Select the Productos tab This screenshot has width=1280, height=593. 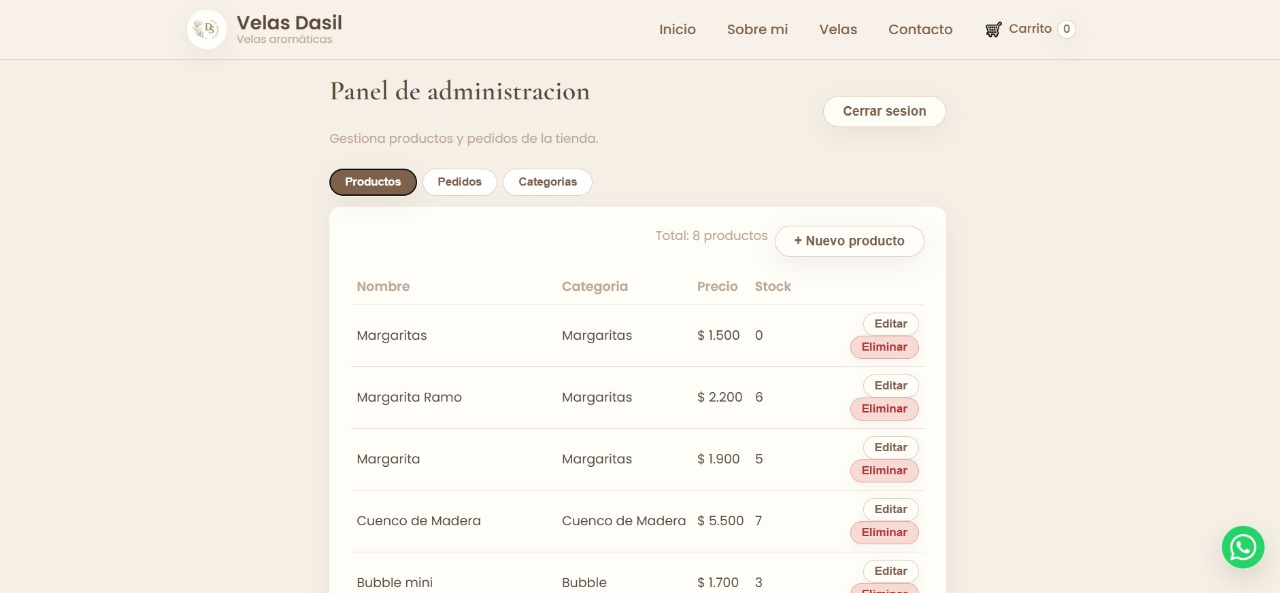coord(372,181)
